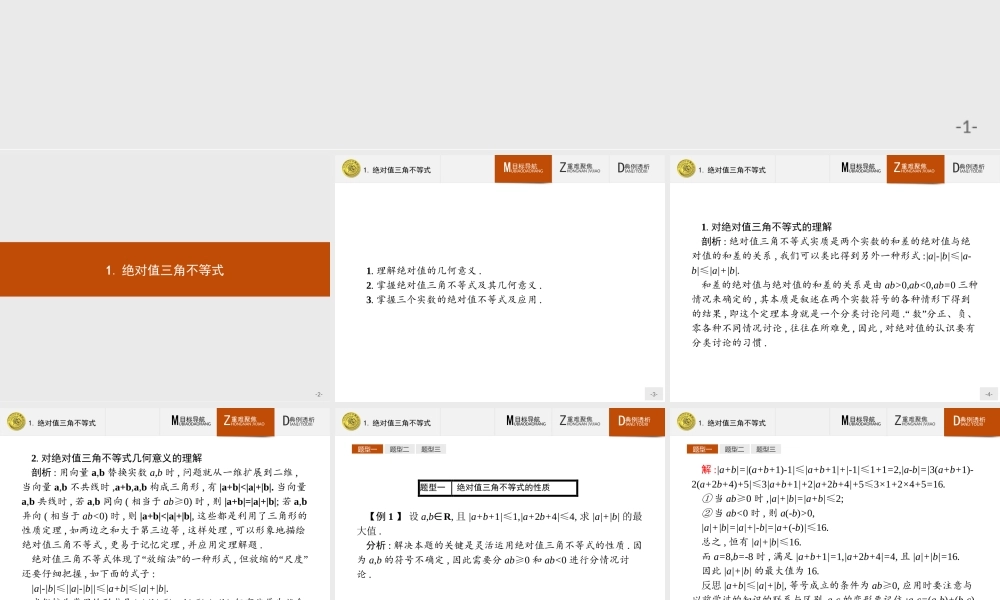Select the 目标导航 tab on the geometric meaning slide
The image size is (1000, 600).
coord(187,422)
